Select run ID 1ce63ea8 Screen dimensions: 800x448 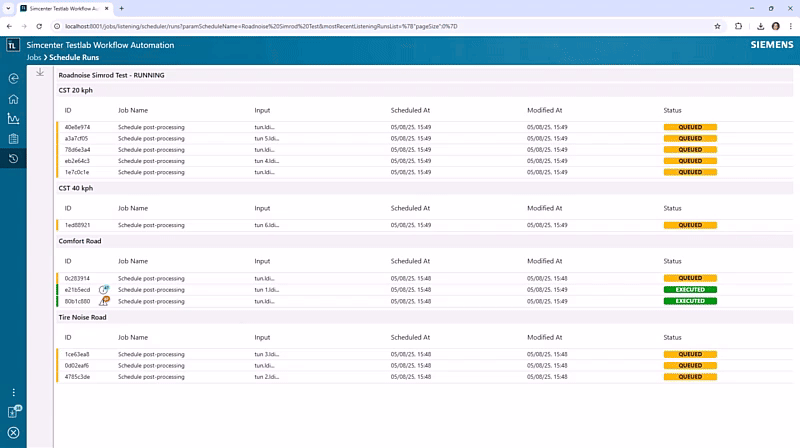pyautogui.click(x=77, y=354)
